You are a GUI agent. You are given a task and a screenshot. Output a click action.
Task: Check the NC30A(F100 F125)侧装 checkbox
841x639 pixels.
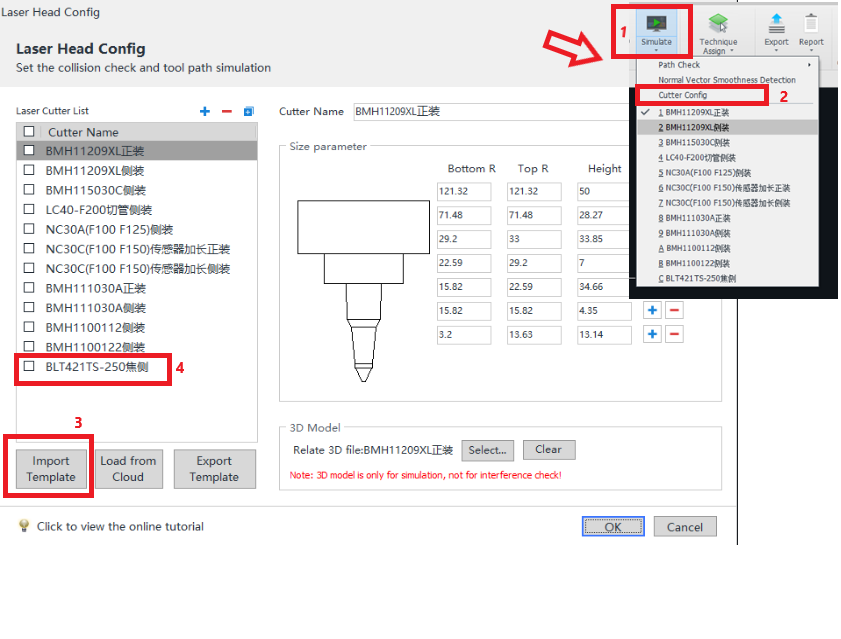pos(29,229)
